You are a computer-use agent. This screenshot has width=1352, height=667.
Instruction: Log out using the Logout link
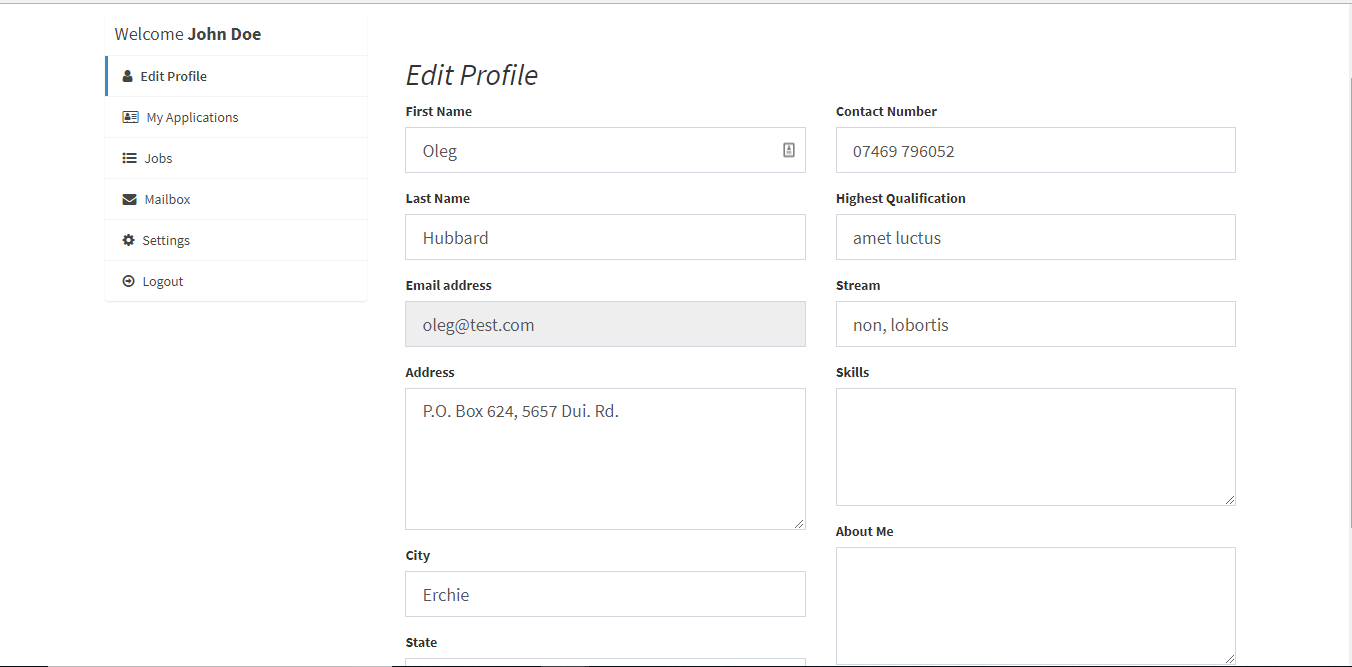click(x=162, y=281)
